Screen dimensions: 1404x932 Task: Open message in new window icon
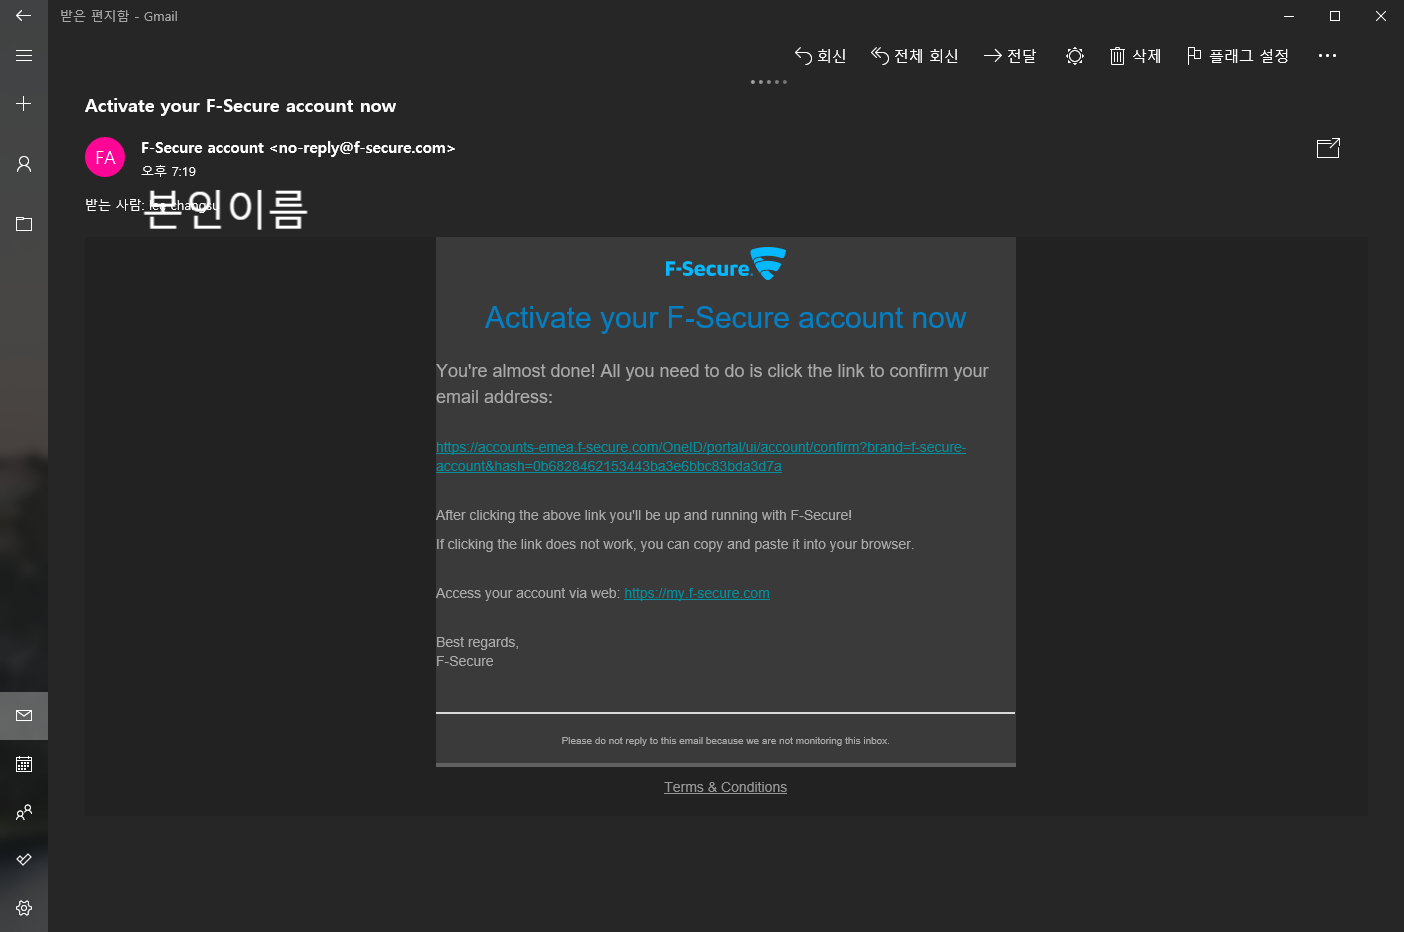tap(1328, 148)
